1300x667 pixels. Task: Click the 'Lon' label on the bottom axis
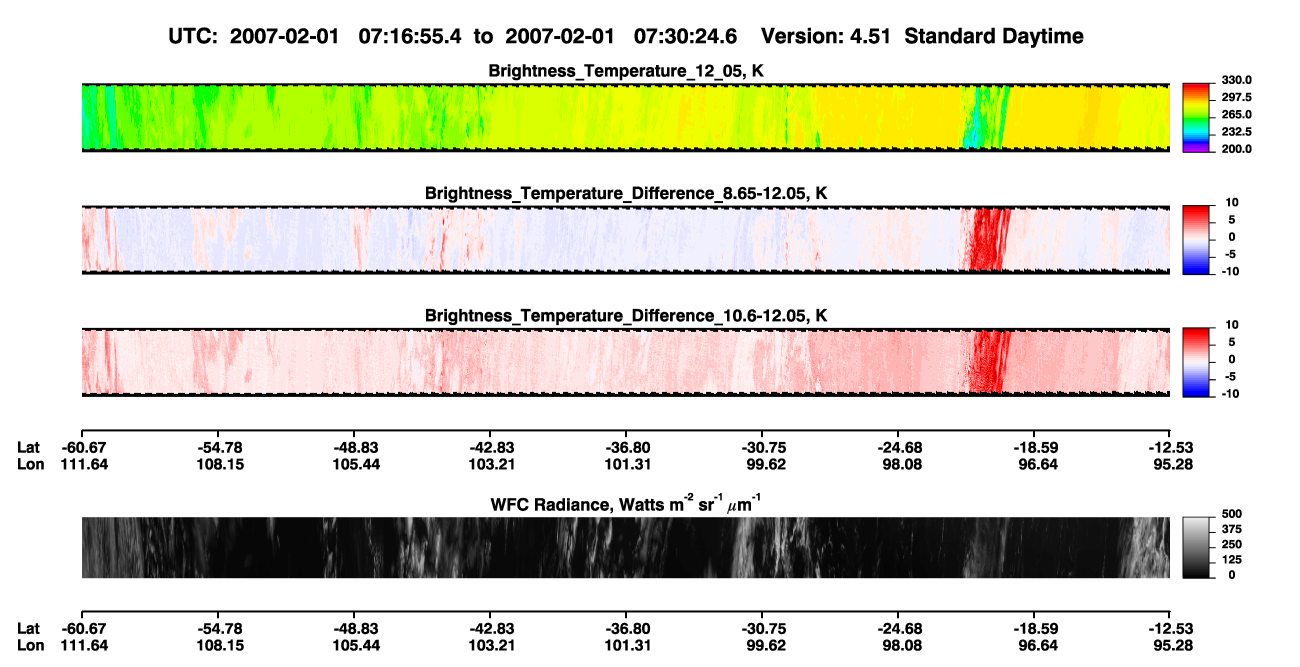tap(30, 645)
